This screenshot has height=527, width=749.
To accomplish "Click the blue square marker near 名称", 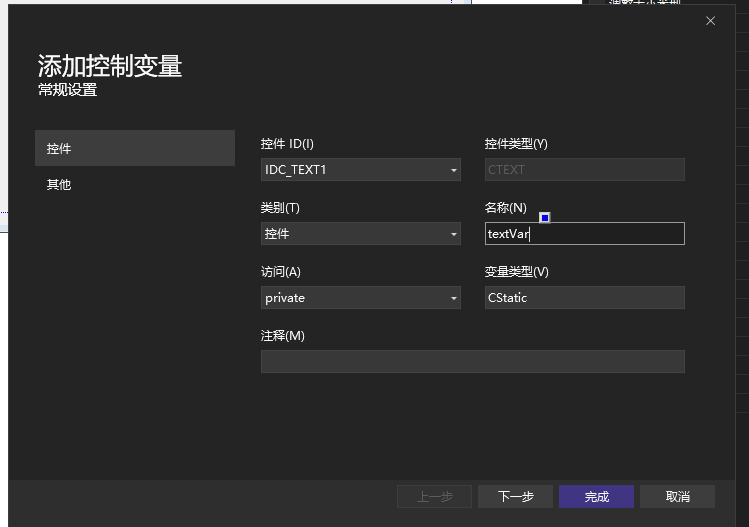I will (x=545, y=218).
